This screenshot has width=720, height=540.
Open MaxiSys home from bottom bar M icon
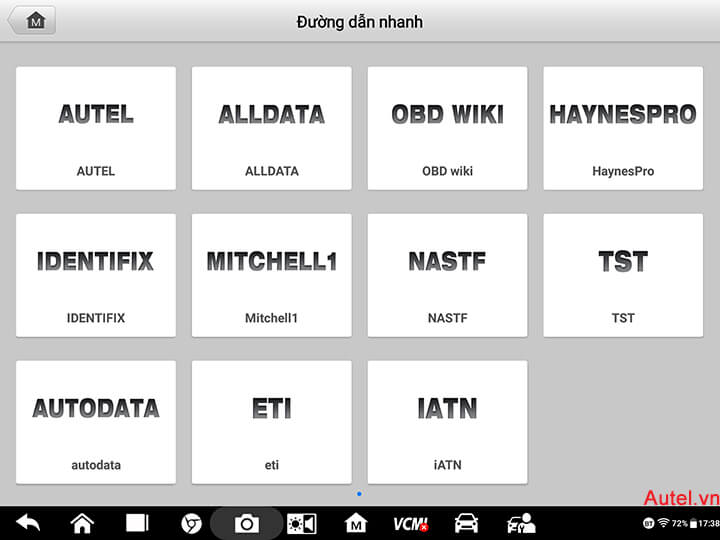click(x=356, y=523)
